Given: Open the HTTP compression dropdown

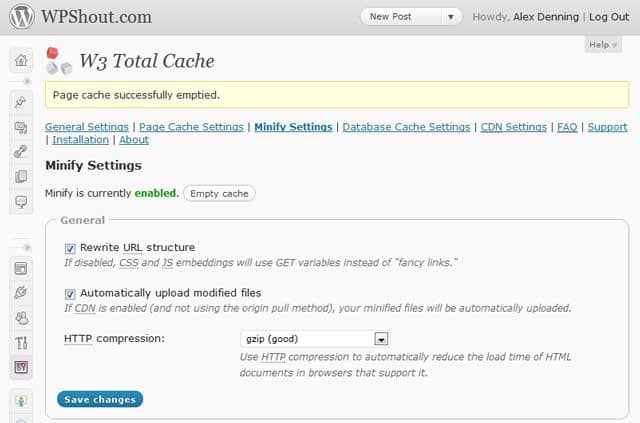Looking at the screenshot, I should [x=381, y=339].
